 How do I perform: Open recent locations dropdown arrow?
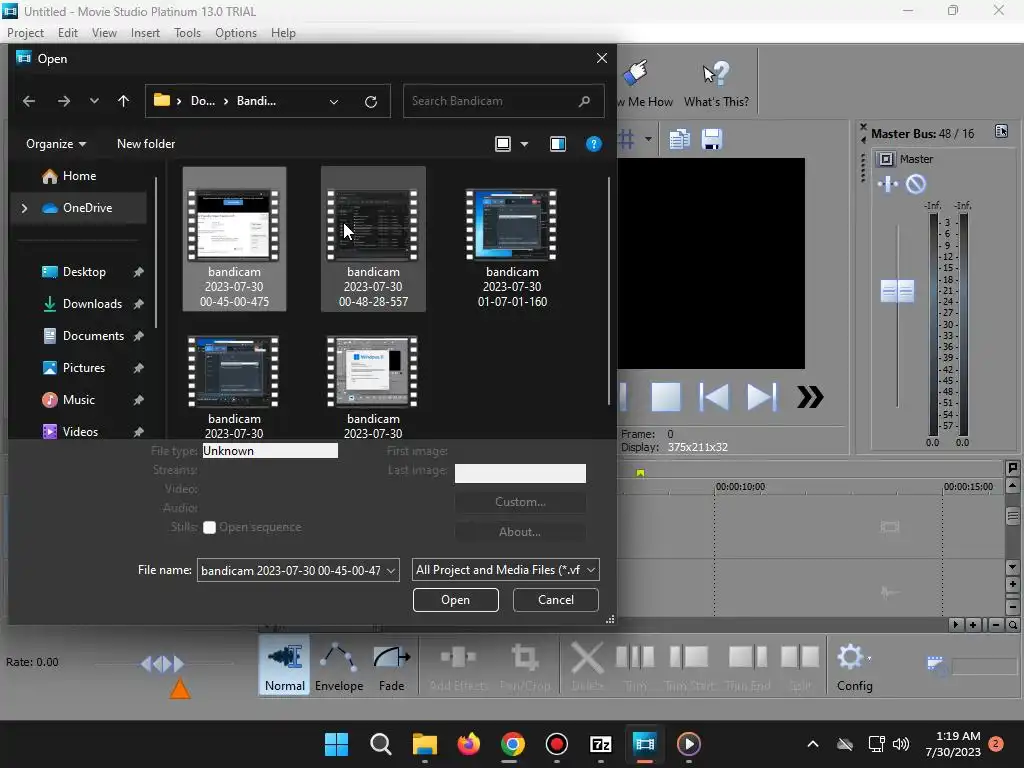pyautogui.click(x=94, y=101)
